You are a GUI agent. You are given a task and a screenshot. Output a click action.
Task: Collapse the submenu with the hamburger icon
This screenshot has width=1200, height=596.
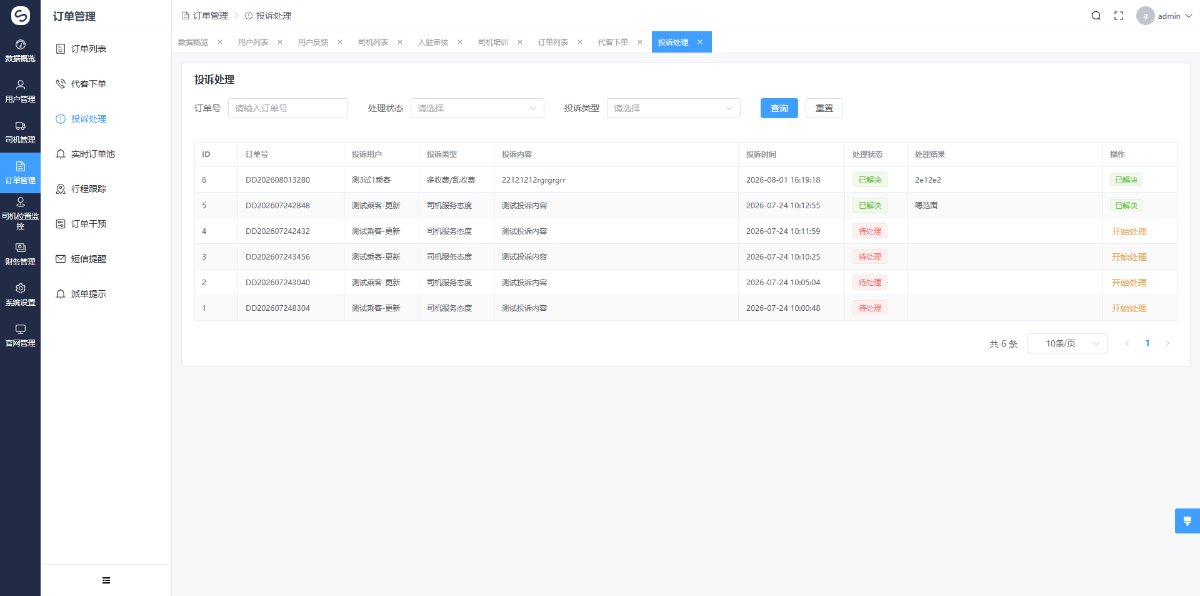[x=106, y=580]
